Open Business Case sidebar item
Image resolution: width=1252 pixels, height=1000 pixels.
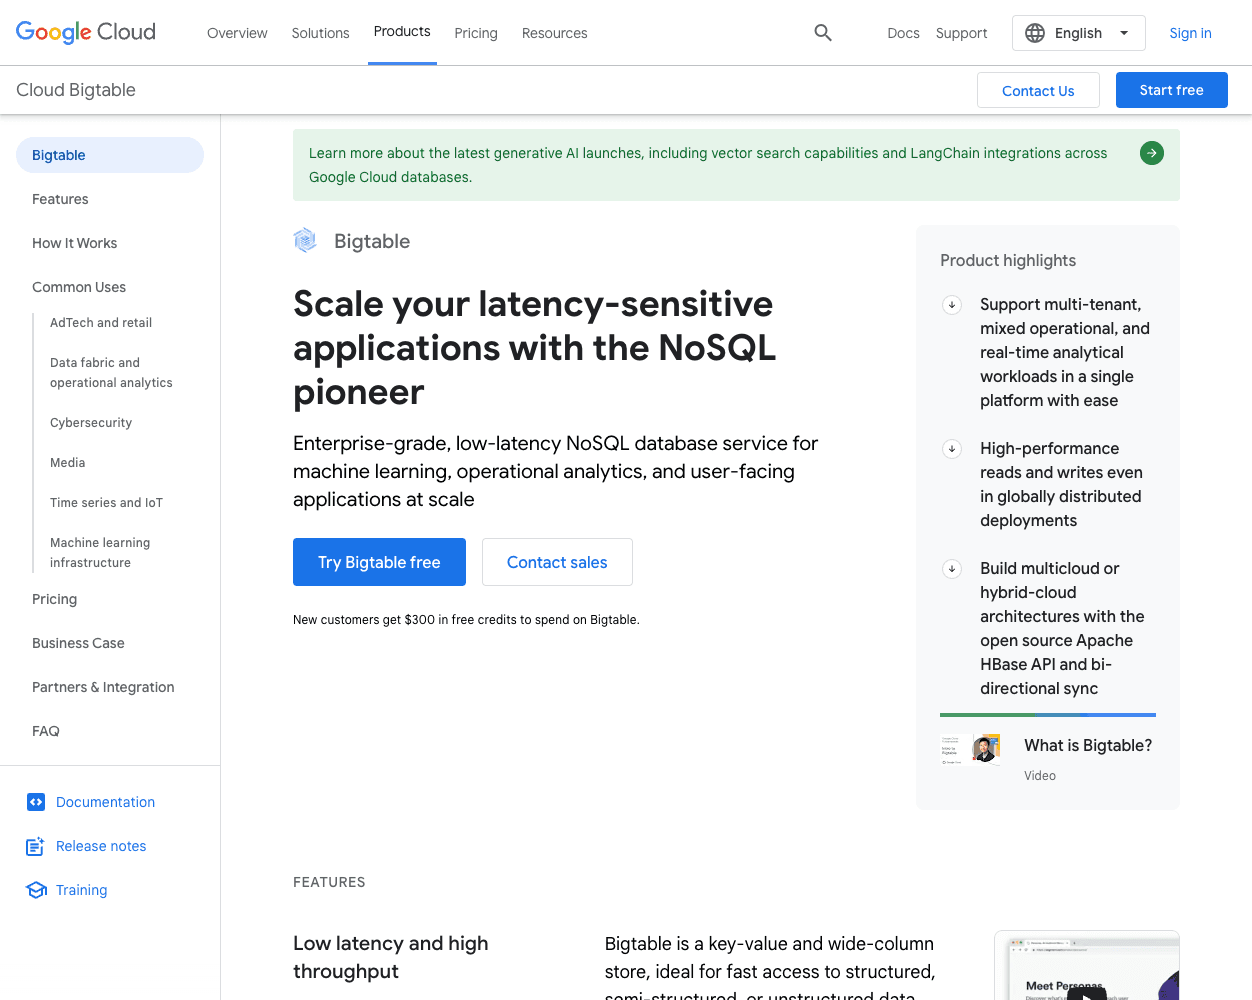[x=78, y=643]
